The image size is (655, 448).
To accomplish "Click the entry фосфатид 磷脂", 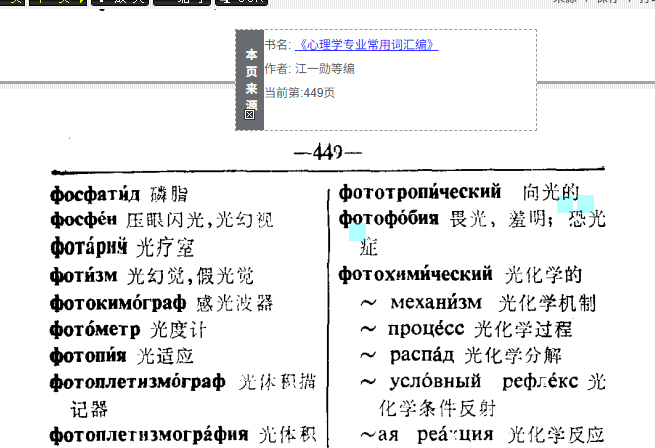I will click(x=119, y=194).
